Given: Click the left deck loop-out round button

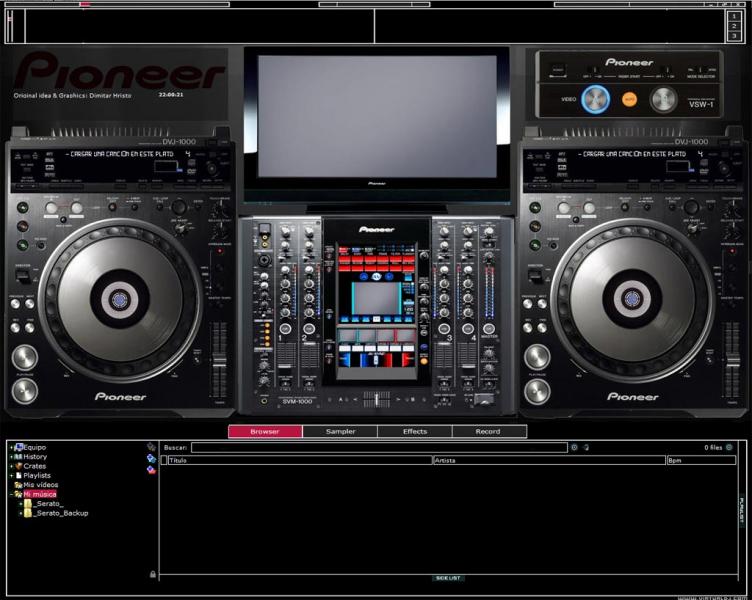Looking at the screenshot, I should click(x=77, y=208).
